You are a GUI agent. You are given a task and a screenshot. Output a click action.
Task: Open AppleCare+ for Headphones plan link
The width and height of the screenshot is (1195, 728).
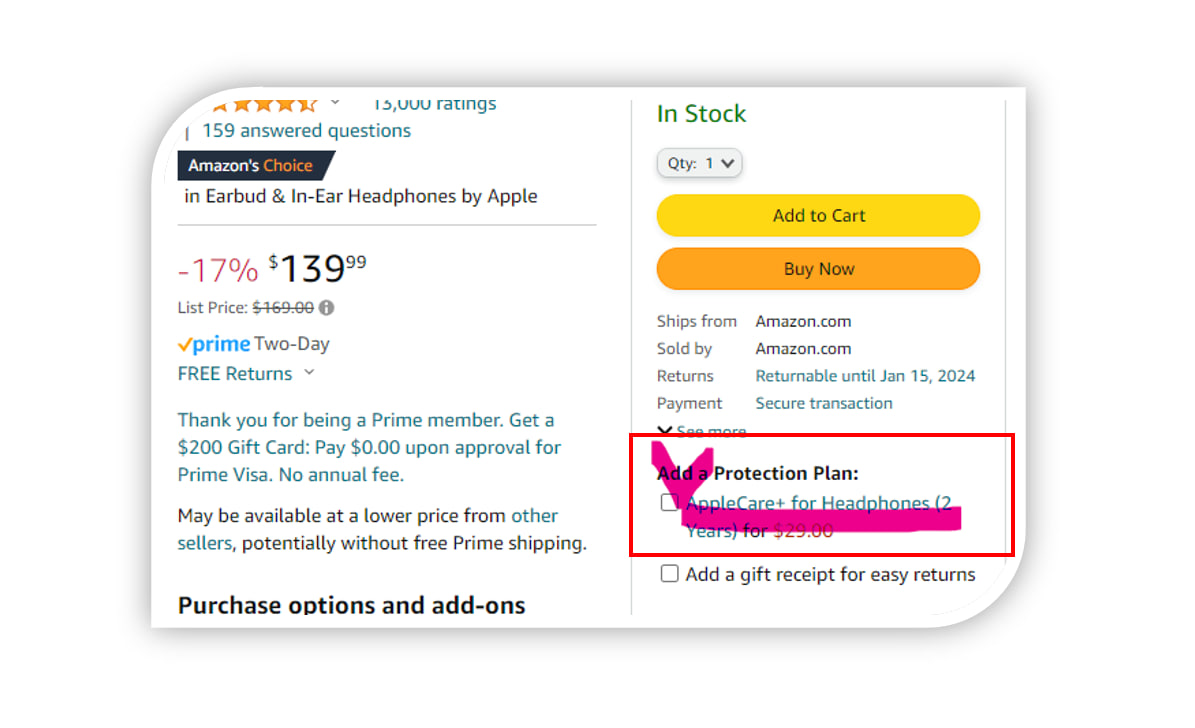pos(819,517)
